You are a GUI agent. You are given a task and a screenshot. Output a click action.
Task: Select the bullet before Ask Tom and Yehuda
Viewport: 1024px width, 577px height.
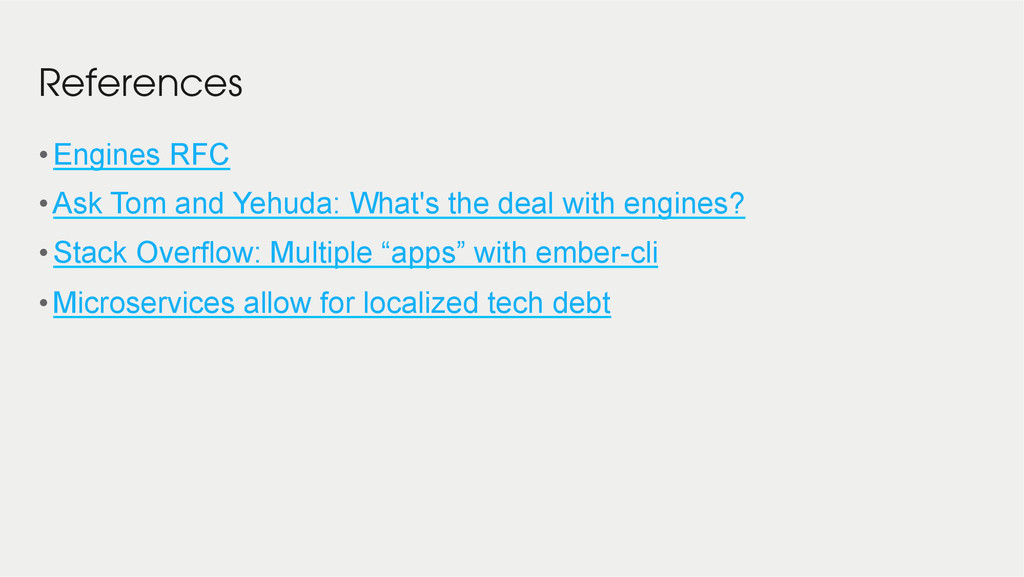[44, 204]
